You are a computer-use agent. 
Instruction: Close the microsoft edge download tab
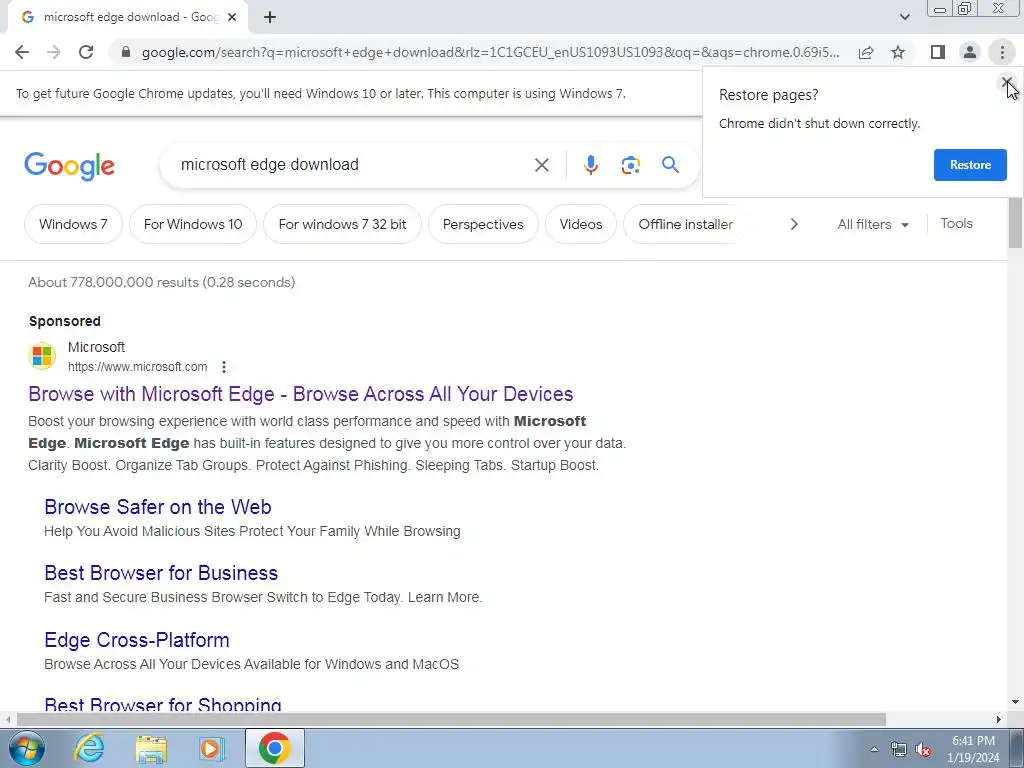(232, 18)
